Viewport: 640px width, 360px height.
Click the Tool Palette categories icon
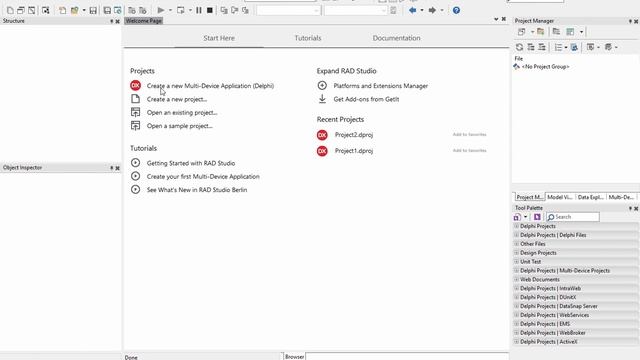coord(518,217)
